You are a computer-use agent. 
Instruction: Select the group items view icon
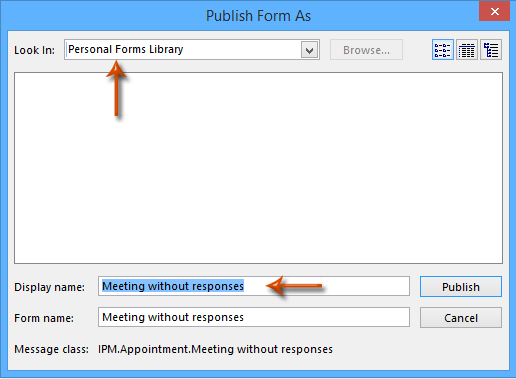click(x=491, y=50)
